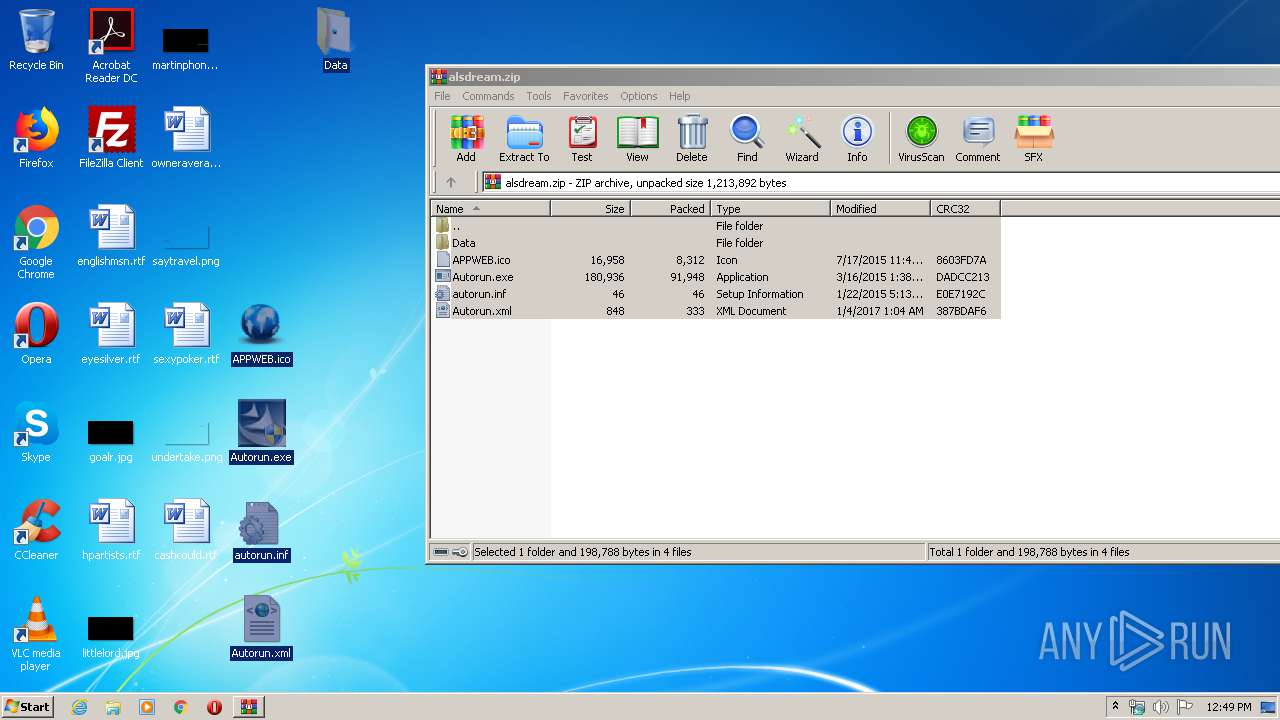
Task: Convert archive with SFX icon
Action: (x=1034, y=139)
